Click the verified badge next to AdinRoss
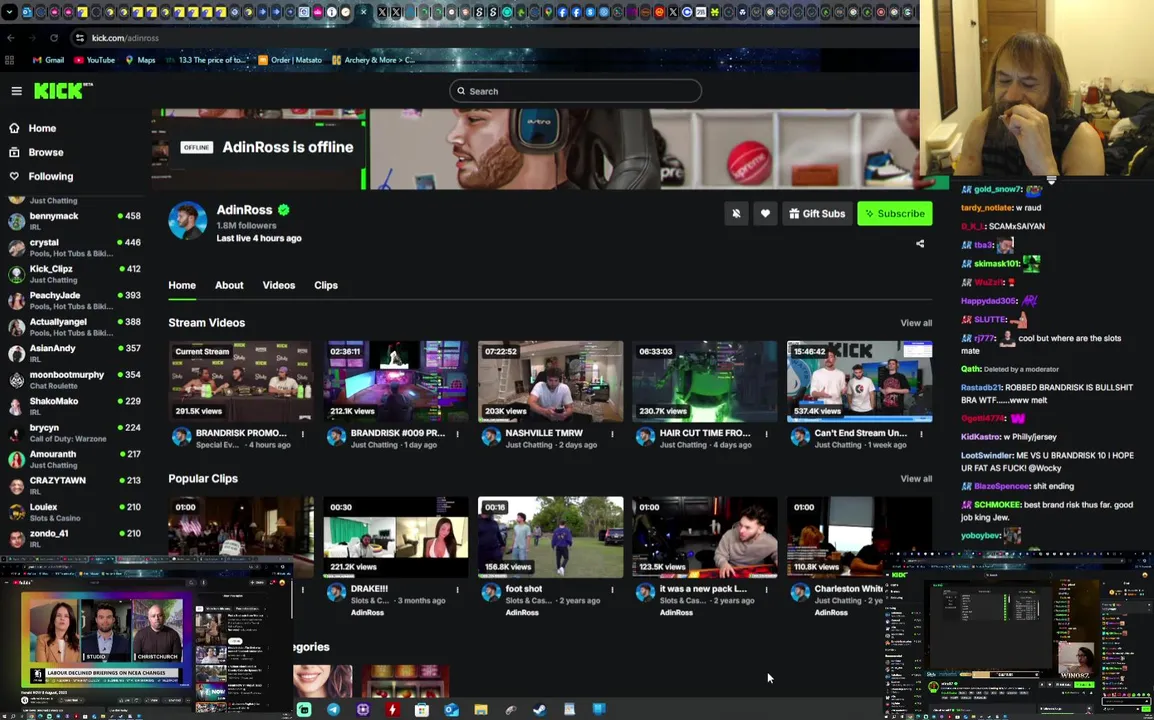 (283, 210)
